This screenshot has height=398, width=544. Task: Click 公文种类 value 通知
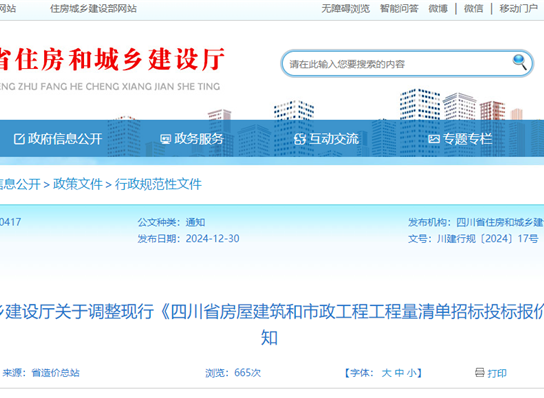(x=195, y=222)
